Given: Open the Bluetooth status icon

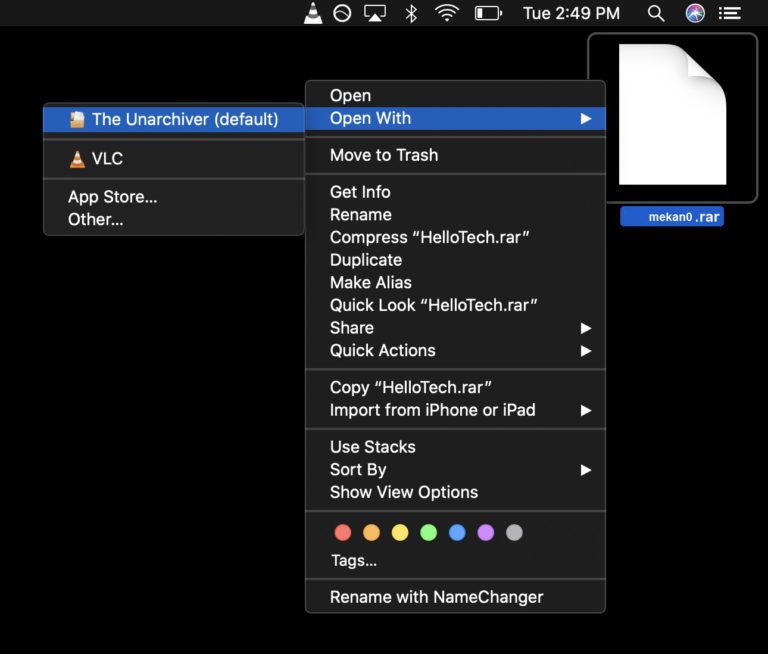Looking at the screenshot, I should tap(410, 13).
